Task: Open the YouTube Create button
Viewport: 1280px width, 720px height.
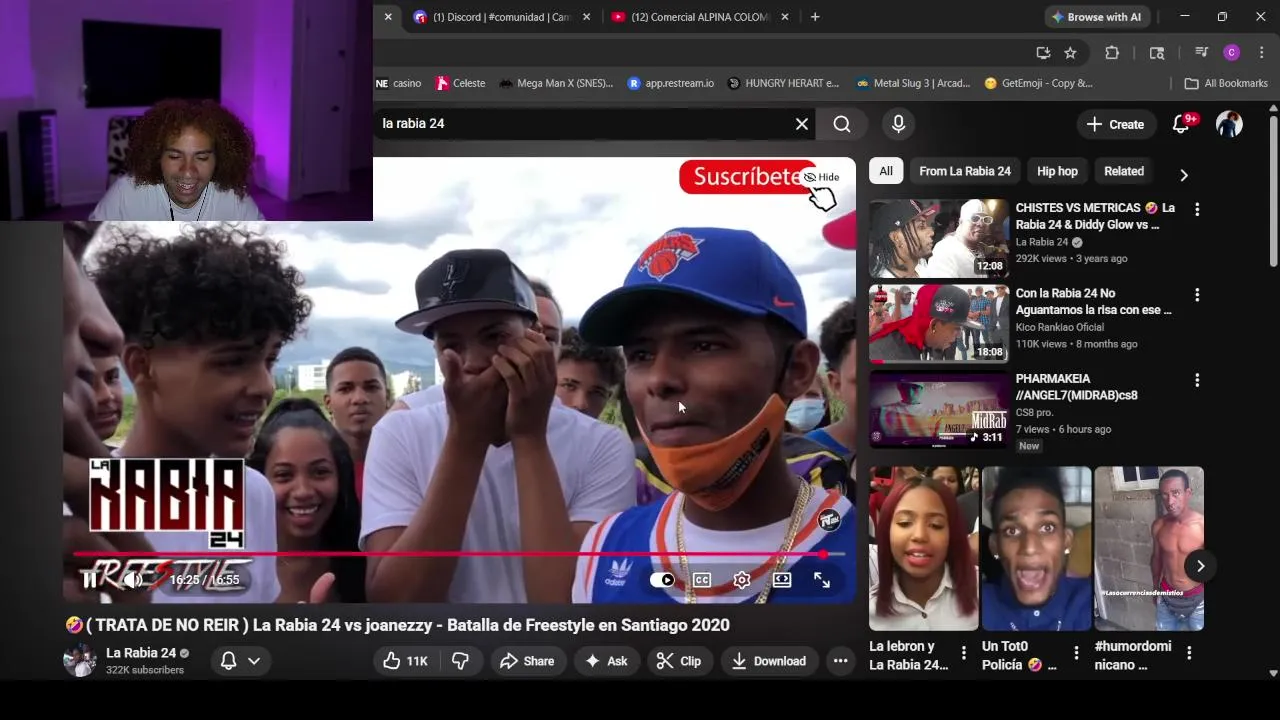Action: point(1115,124)
